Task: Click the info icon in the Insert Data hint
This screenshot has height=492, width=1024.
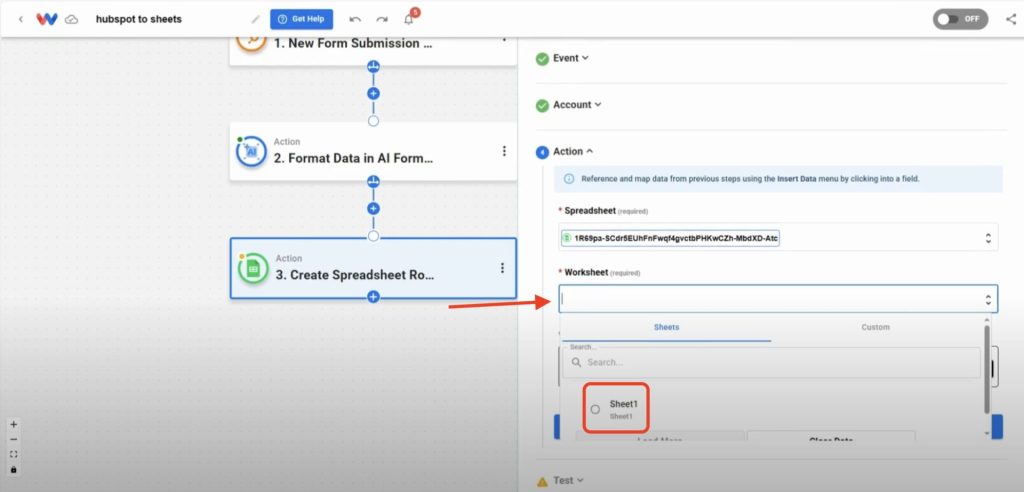Action: coord(569,178)
